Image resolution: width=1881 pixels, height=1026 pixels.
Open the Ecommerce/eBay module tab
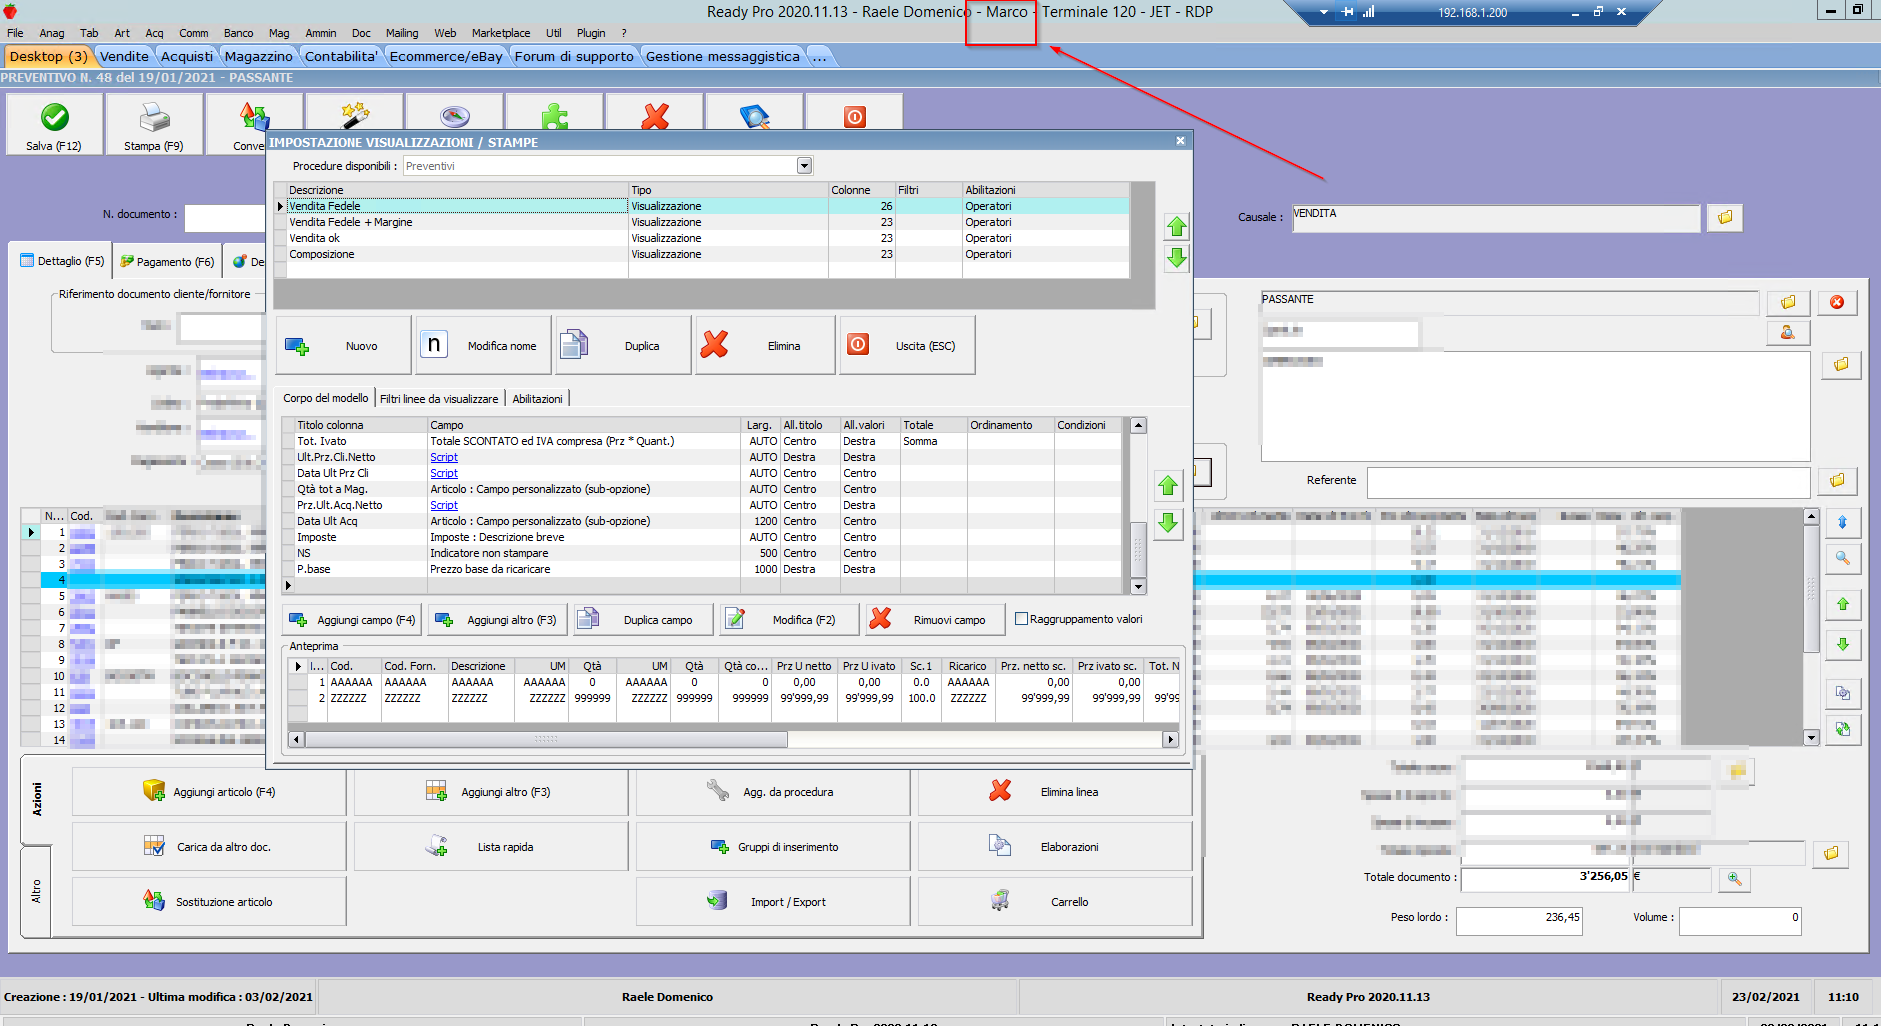pos(446,56)
